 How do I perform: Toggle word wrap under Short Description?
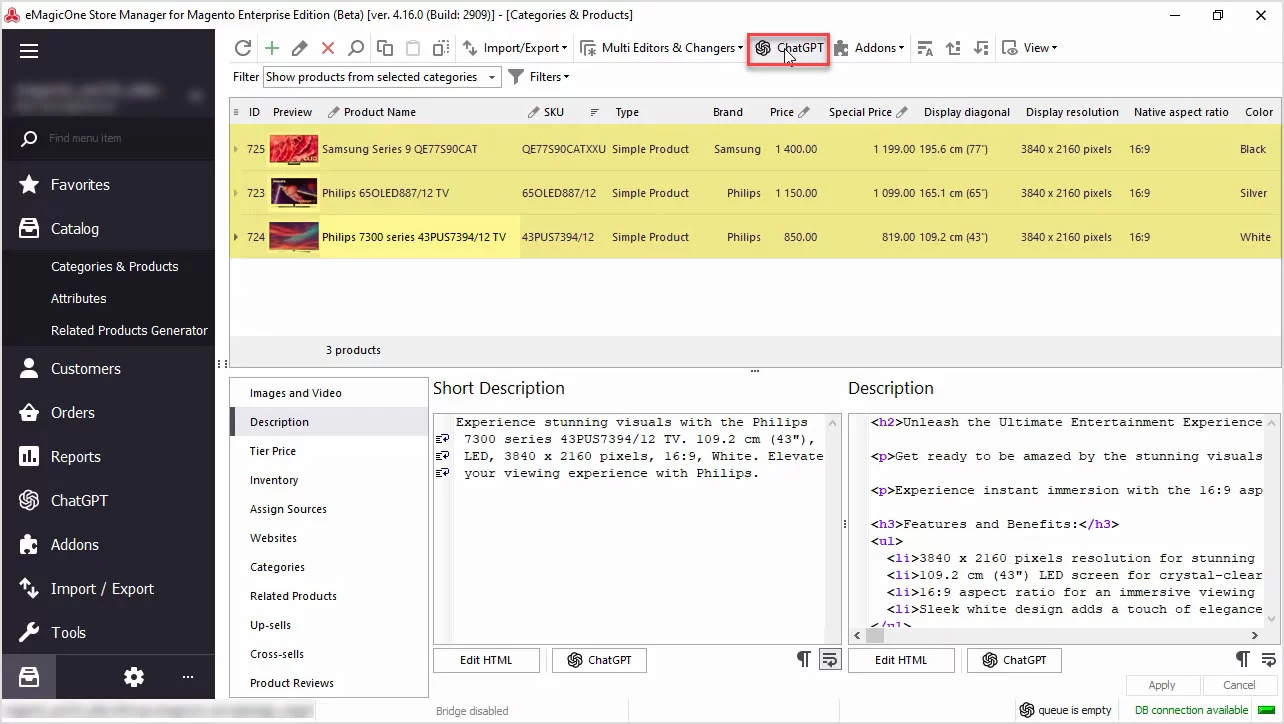829,659
